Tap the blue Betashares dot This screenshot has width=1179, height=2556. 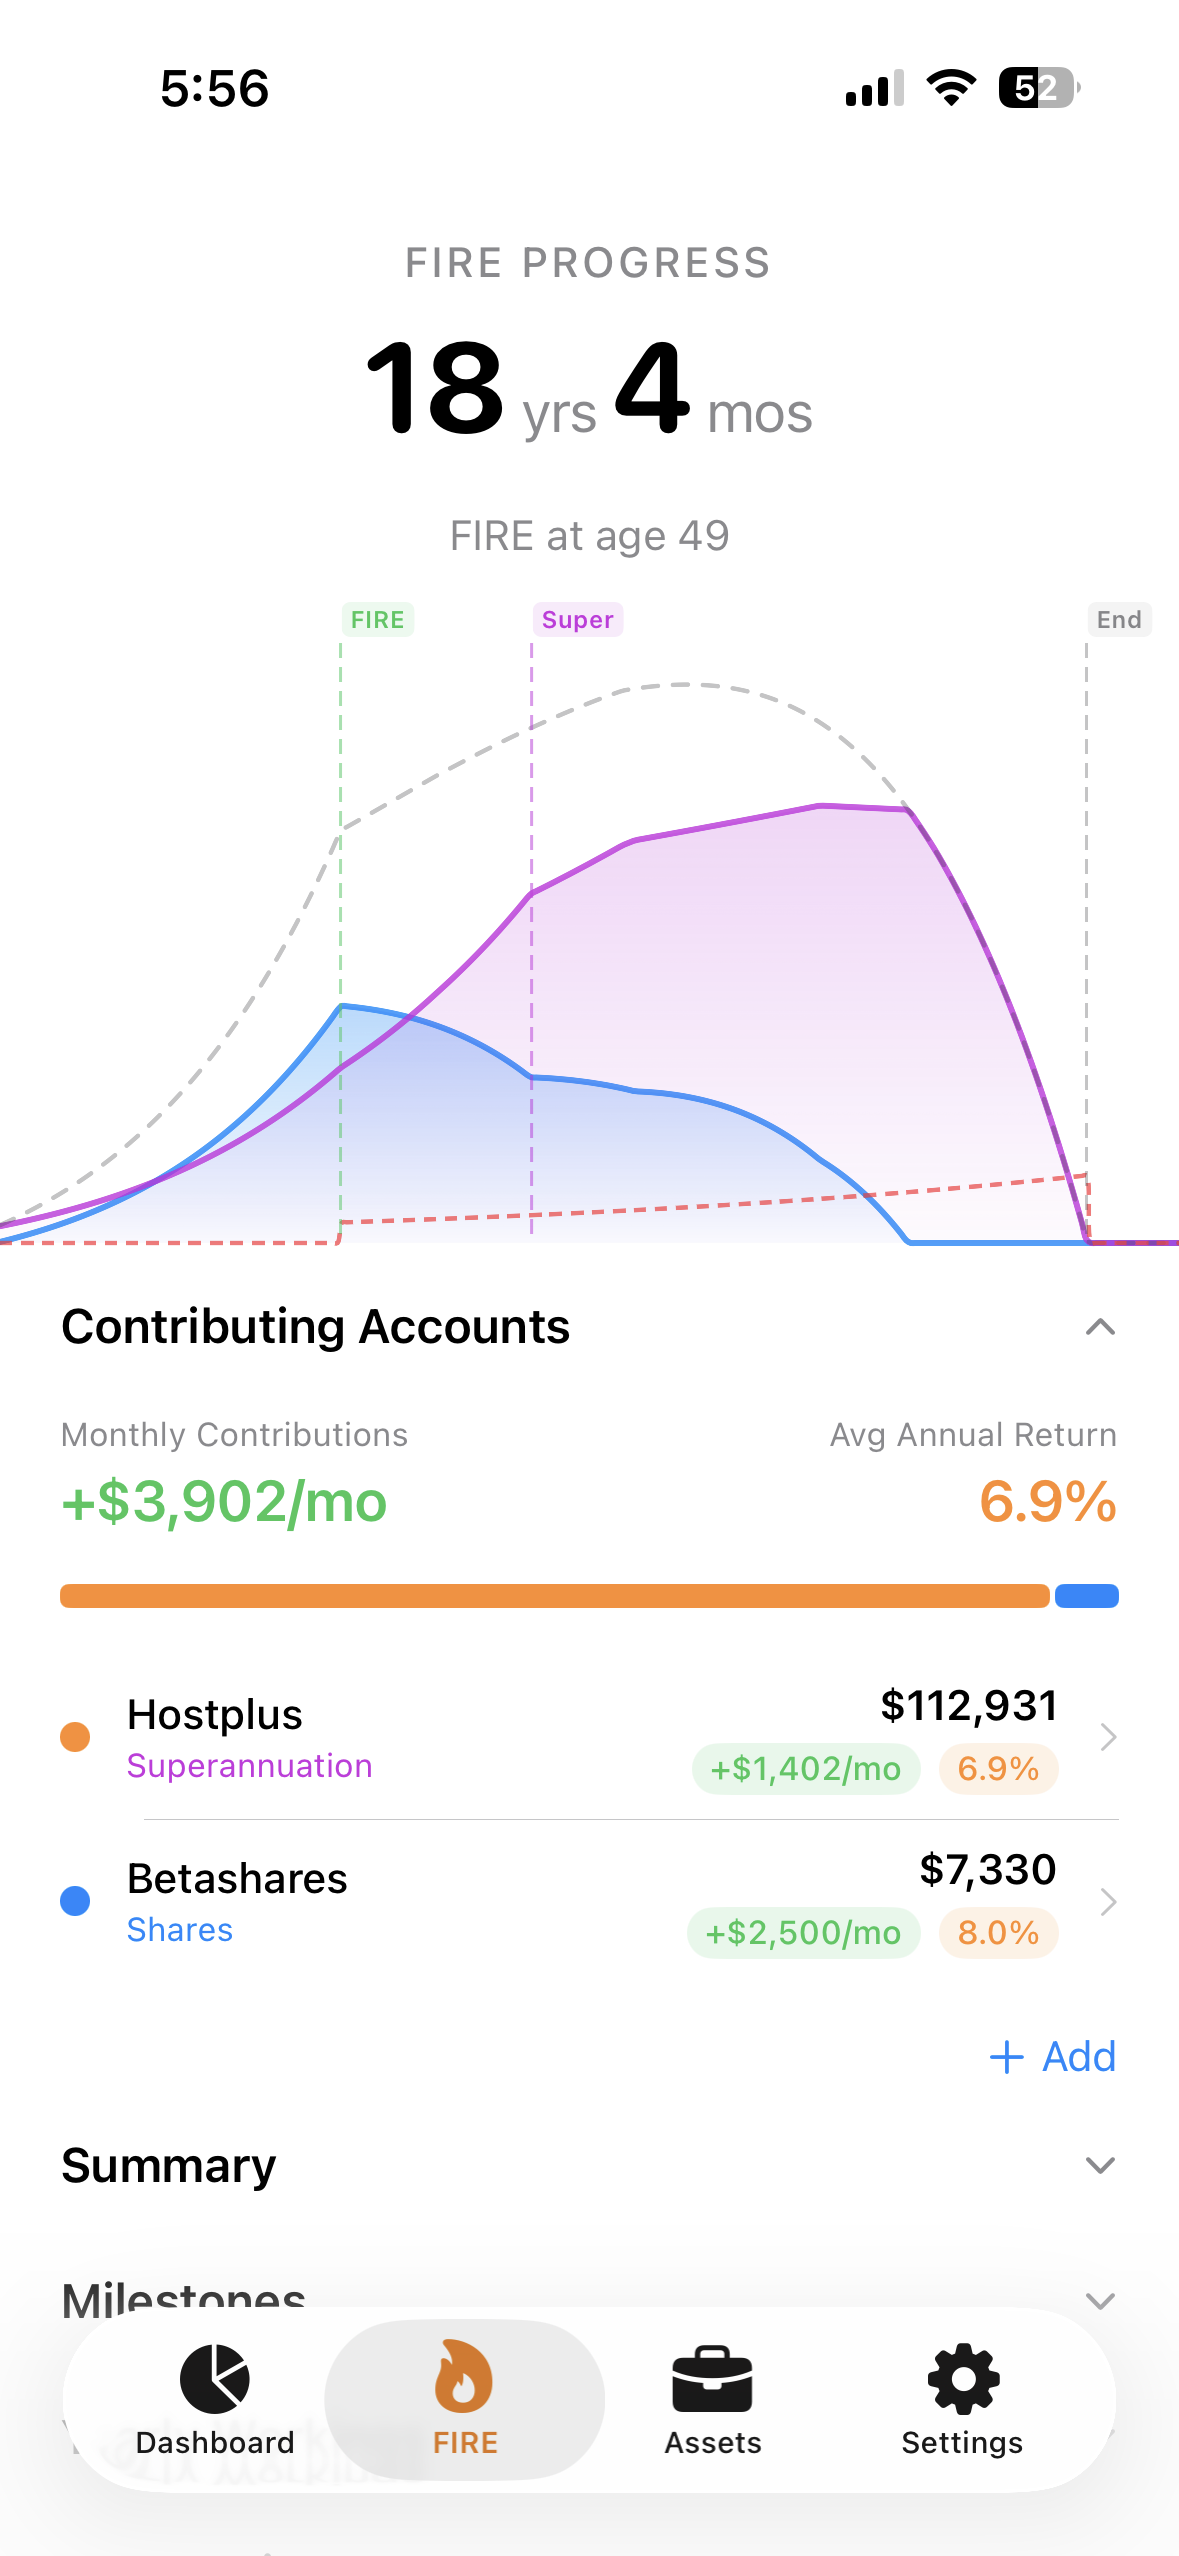pyautogui.click(x=75, y=1901)
